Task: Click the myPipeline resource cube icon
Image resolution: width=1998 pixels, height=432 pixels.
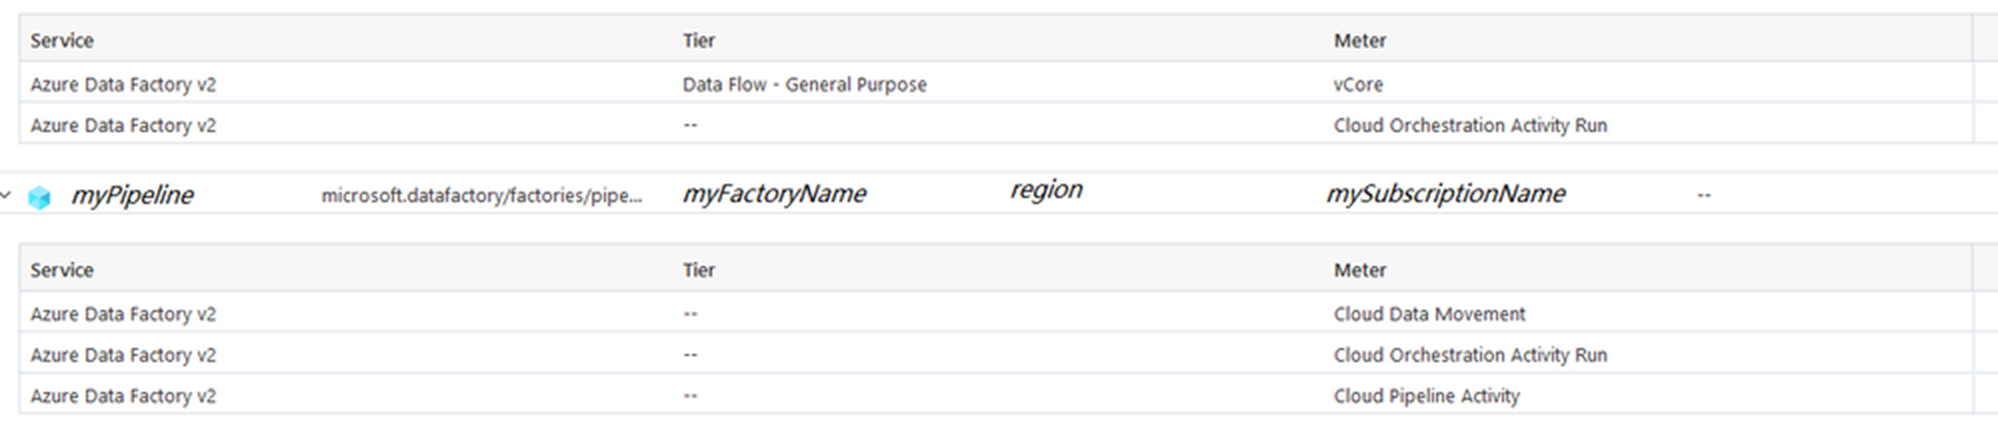Action: point(39,197)
